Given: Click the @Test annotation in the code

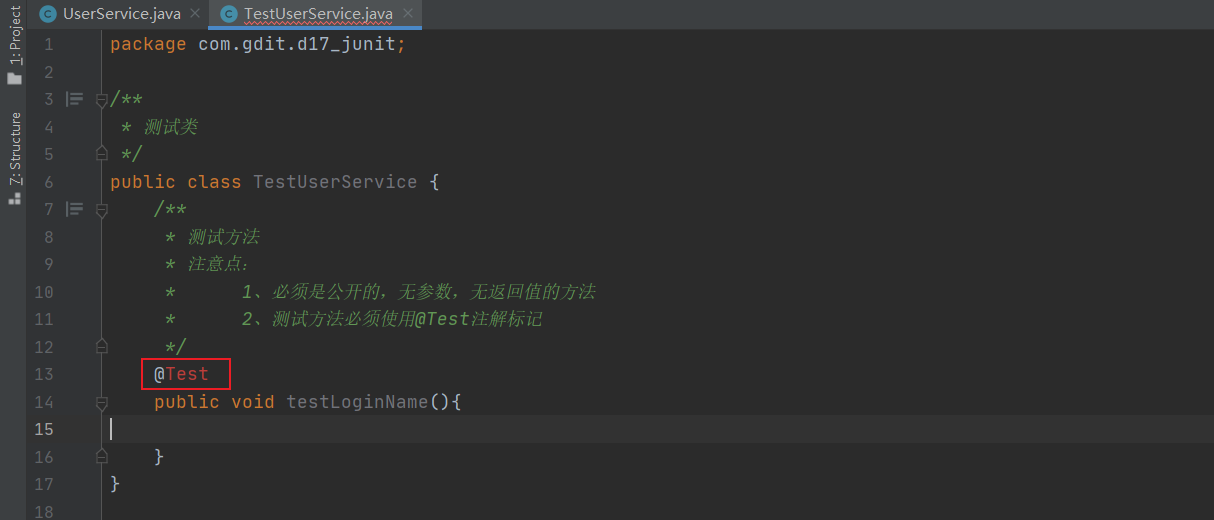Looking at the screenshot, I should coord(181,374).
